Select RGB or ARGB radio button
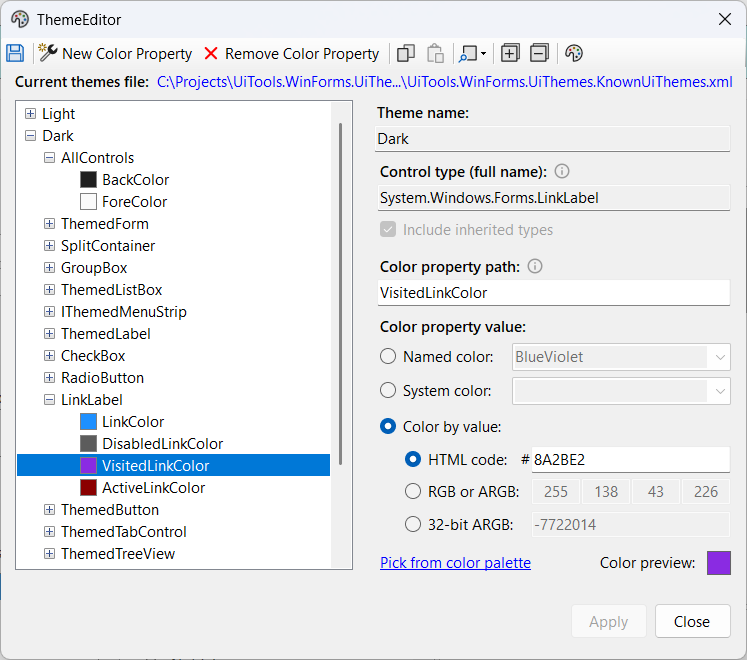Screen dimensions: 747x660 coord(413,491)
